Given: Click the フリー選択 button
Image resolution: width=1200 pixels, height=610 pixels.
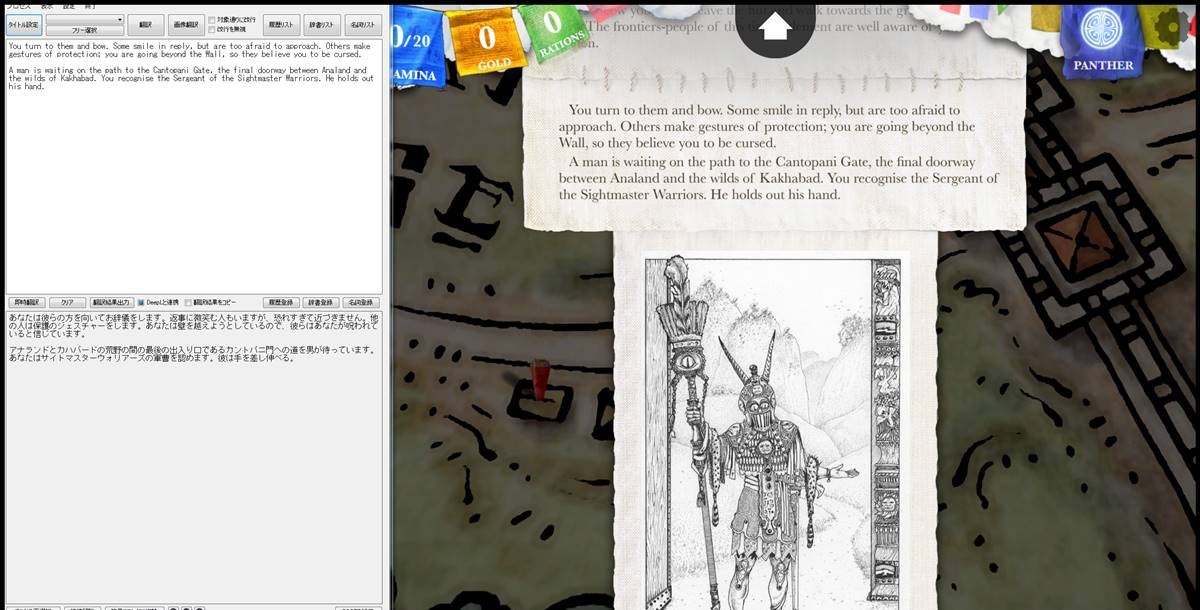Looking at the screenshot, I should tap(85, 31).
